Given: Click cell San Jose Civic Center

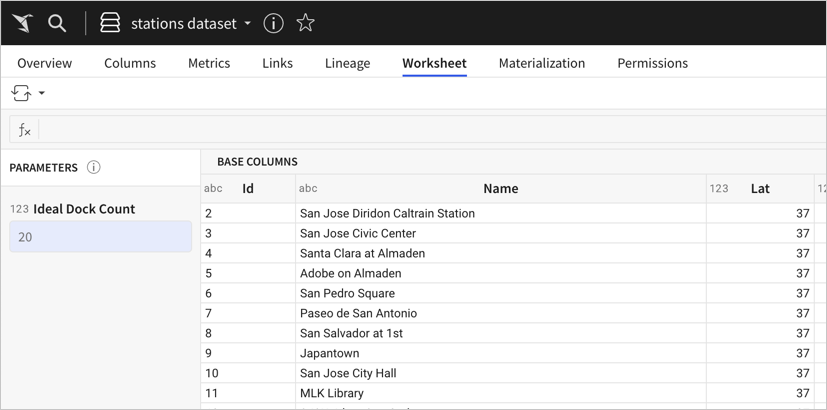Looking at the screenshot, I should click(501, 233).
